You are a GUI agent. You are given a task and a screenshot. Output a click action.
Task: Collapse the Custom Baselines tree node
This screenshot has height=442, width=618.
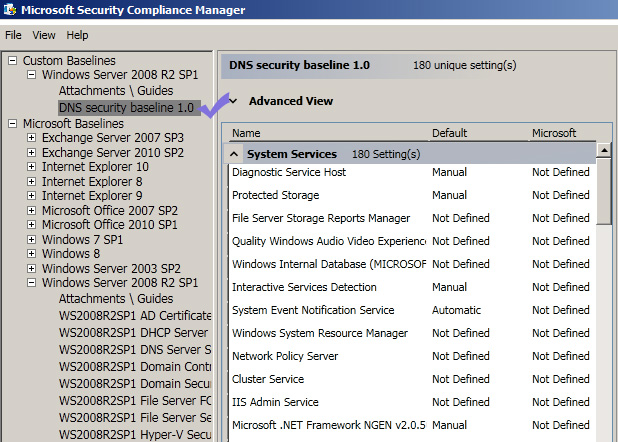[13, 61]
